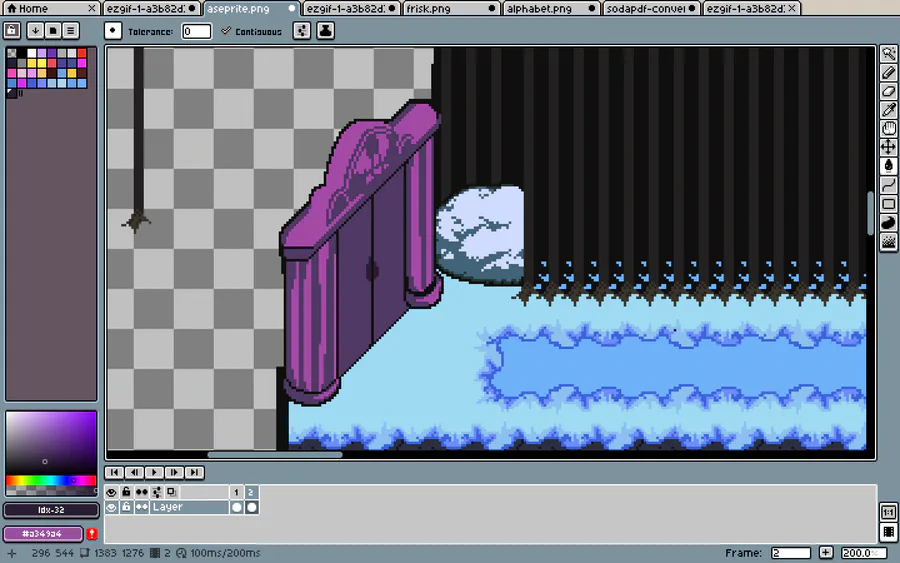This screenshot has height=563, width=900.
Task: Select the Blur or jumble tool
Action: 889,242
